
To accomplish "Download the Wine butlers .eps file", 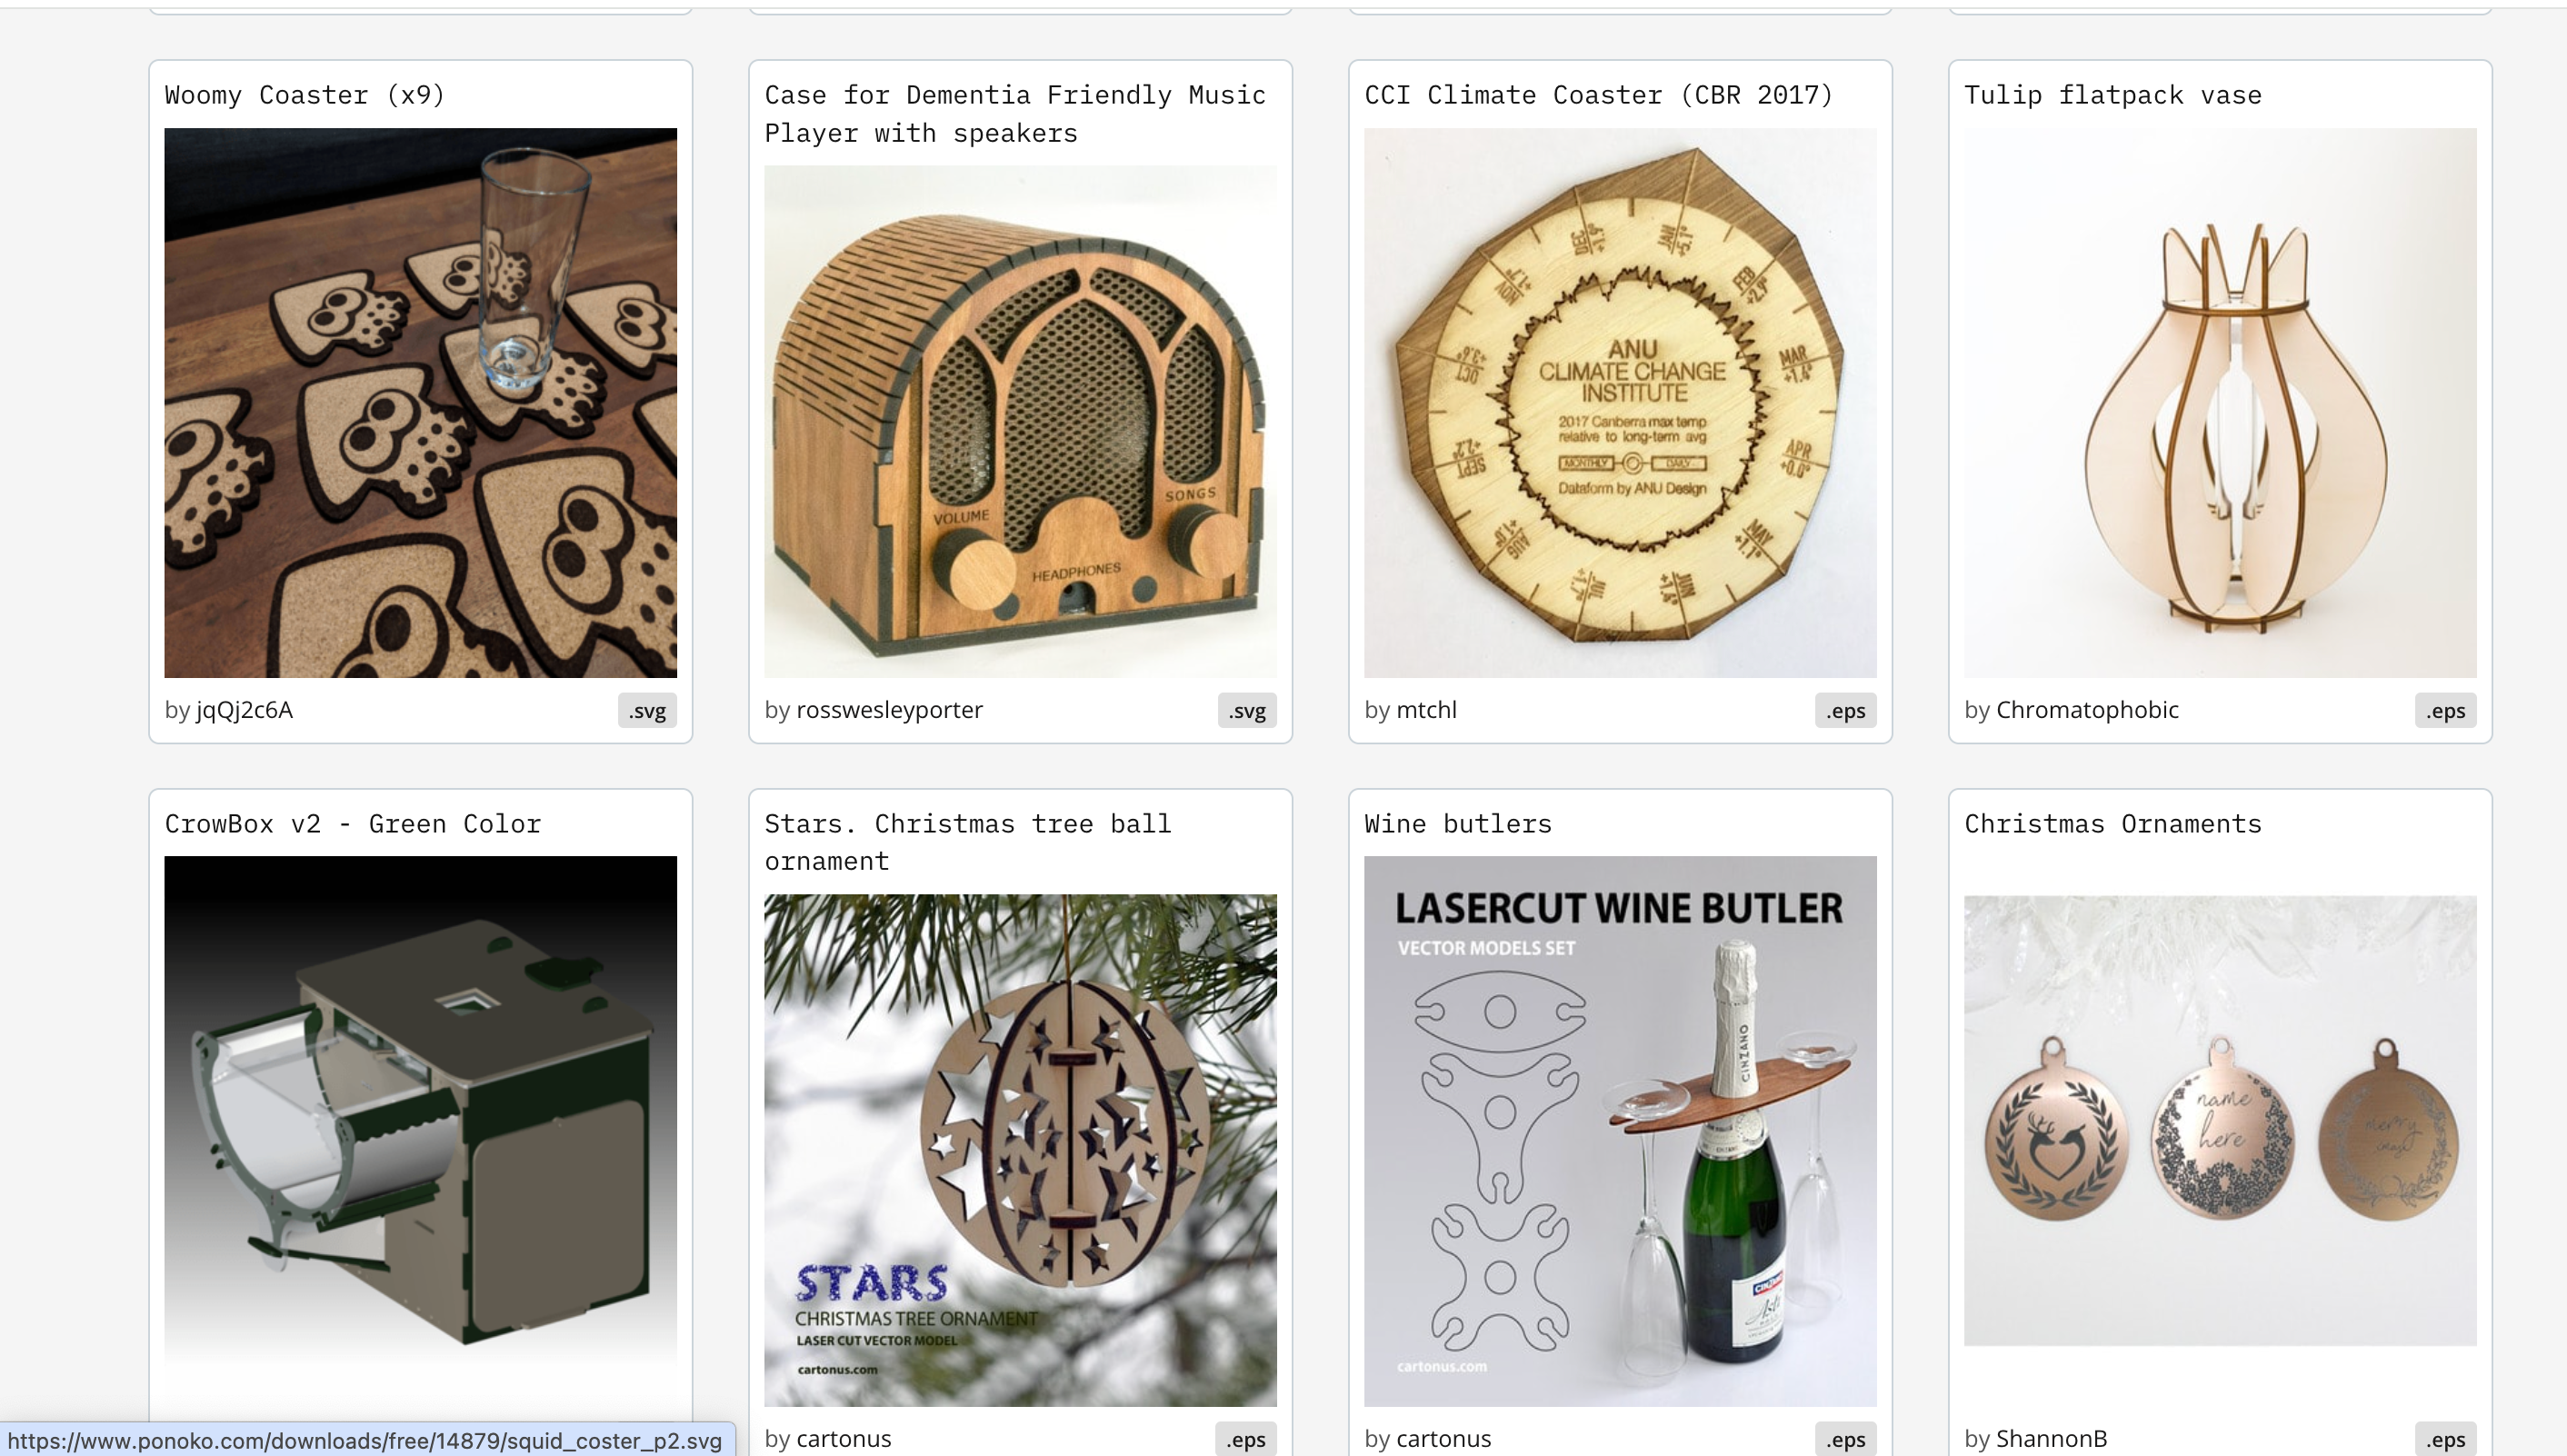I will (1845, 1439).
